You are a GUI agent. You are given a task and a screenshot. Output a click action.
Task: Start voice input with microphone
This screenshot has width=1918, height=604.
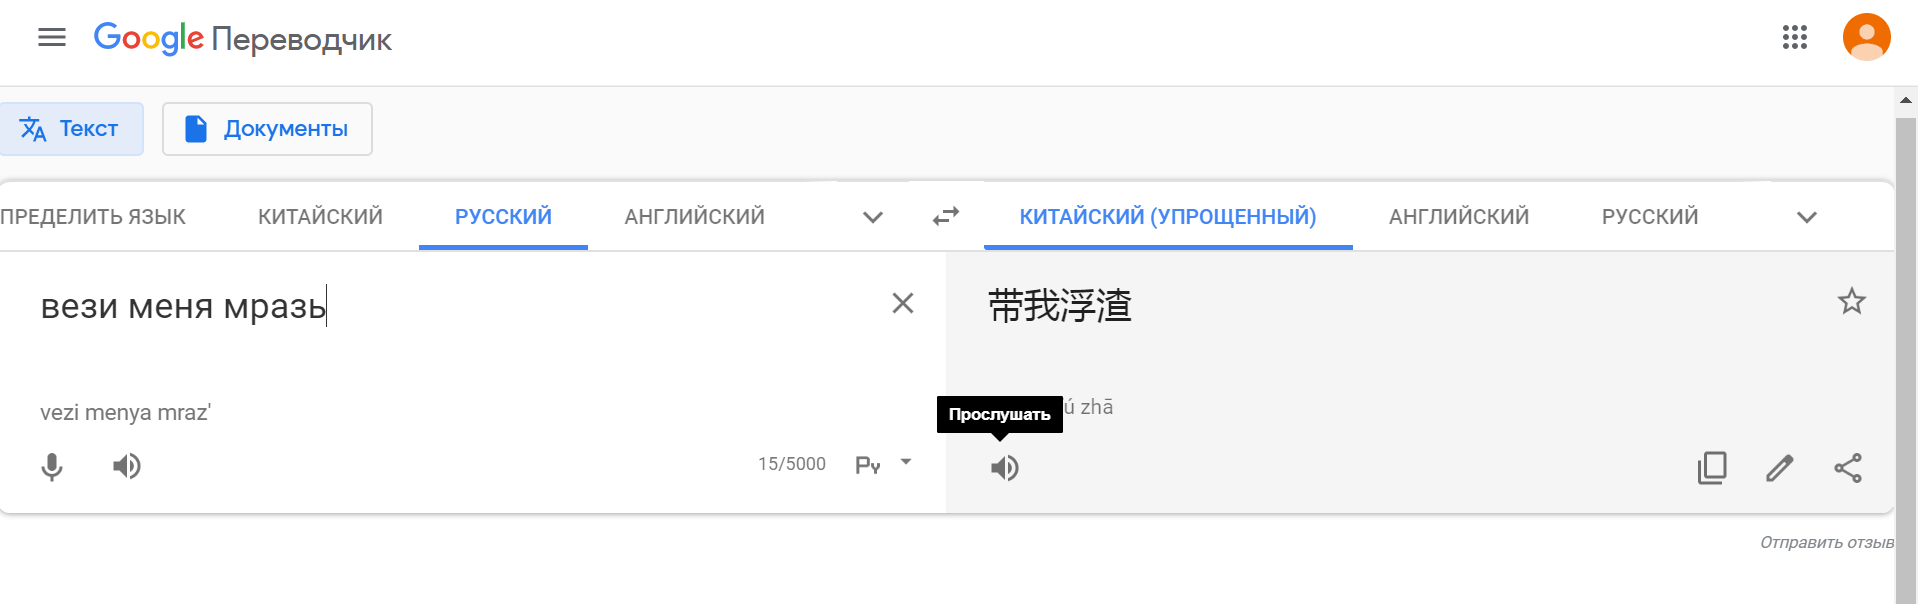click(x=52, y=467)
